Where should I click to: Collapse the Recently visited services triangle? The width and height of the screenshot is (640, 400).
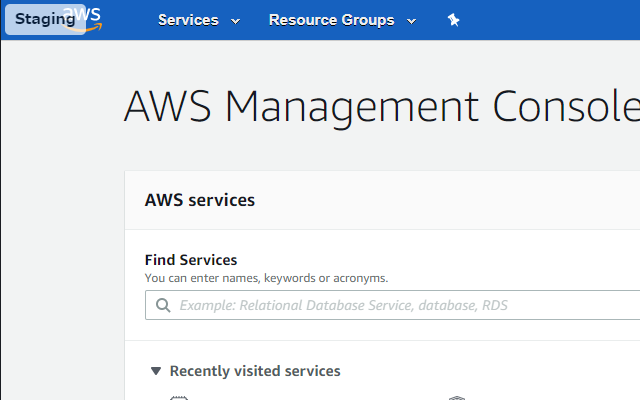(156, 371)
